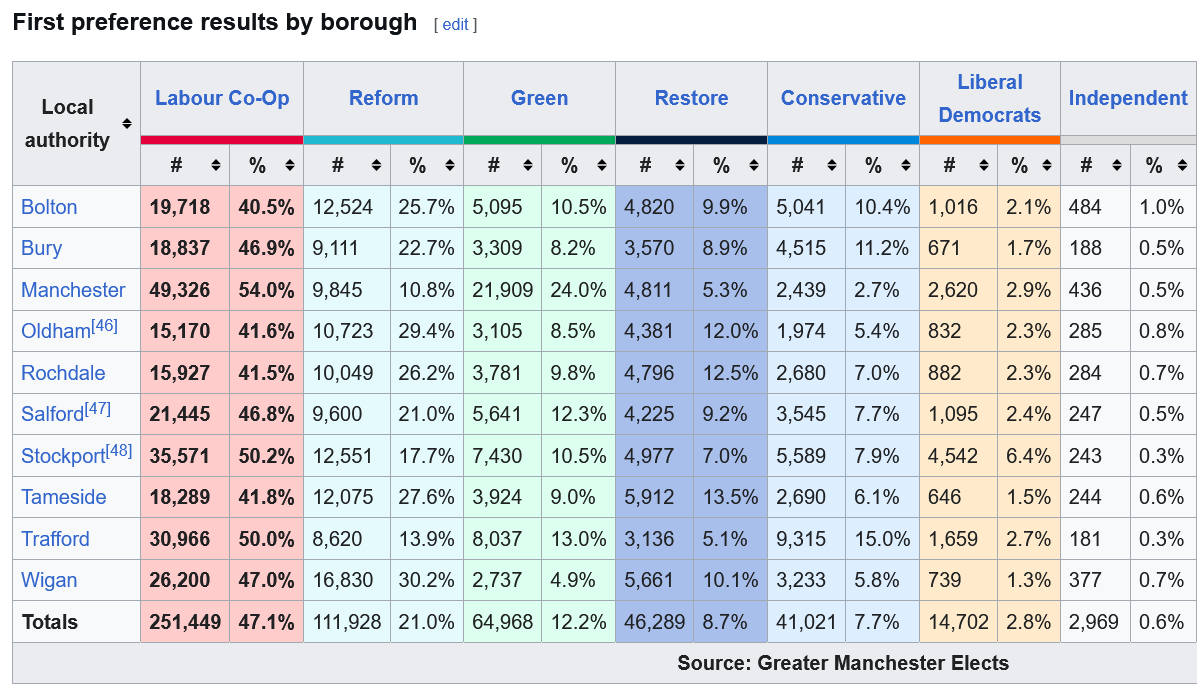Screen dimensions: 1197x685
Task: Sort by Reform vote count
Action: click(x=376, y=165)
